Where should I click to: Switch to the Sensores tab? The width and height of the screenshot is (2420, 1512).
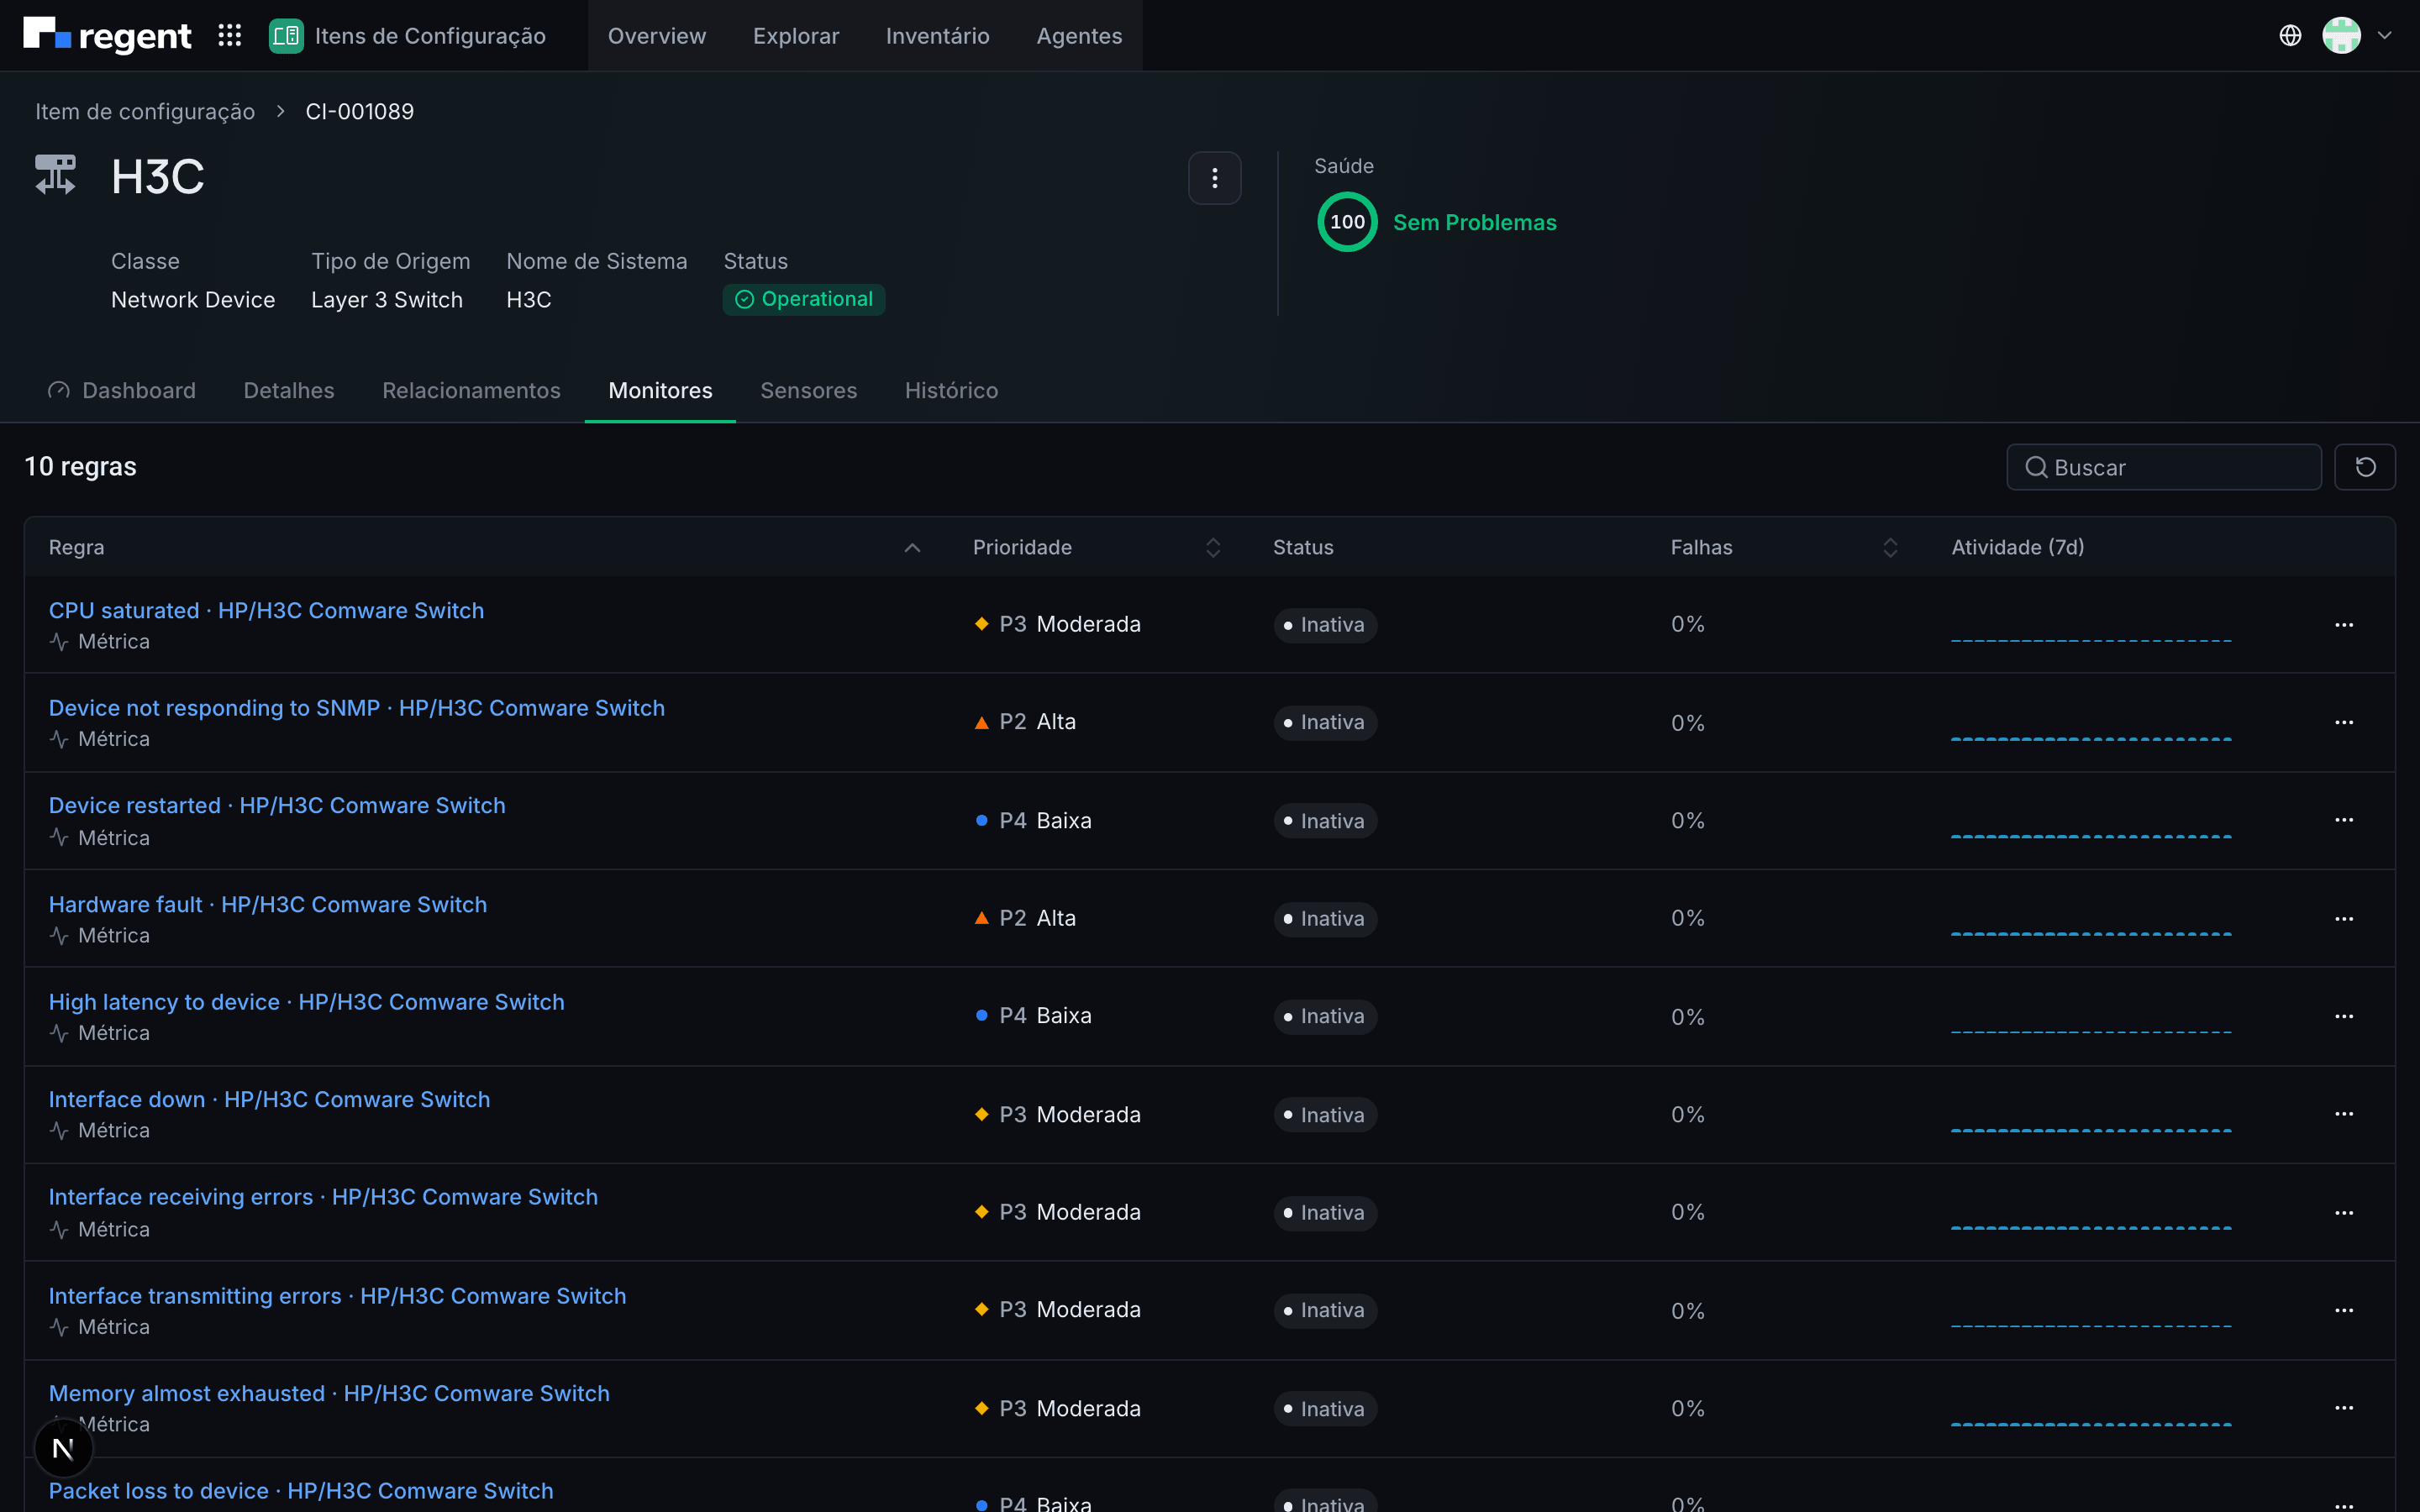point(809,391)
